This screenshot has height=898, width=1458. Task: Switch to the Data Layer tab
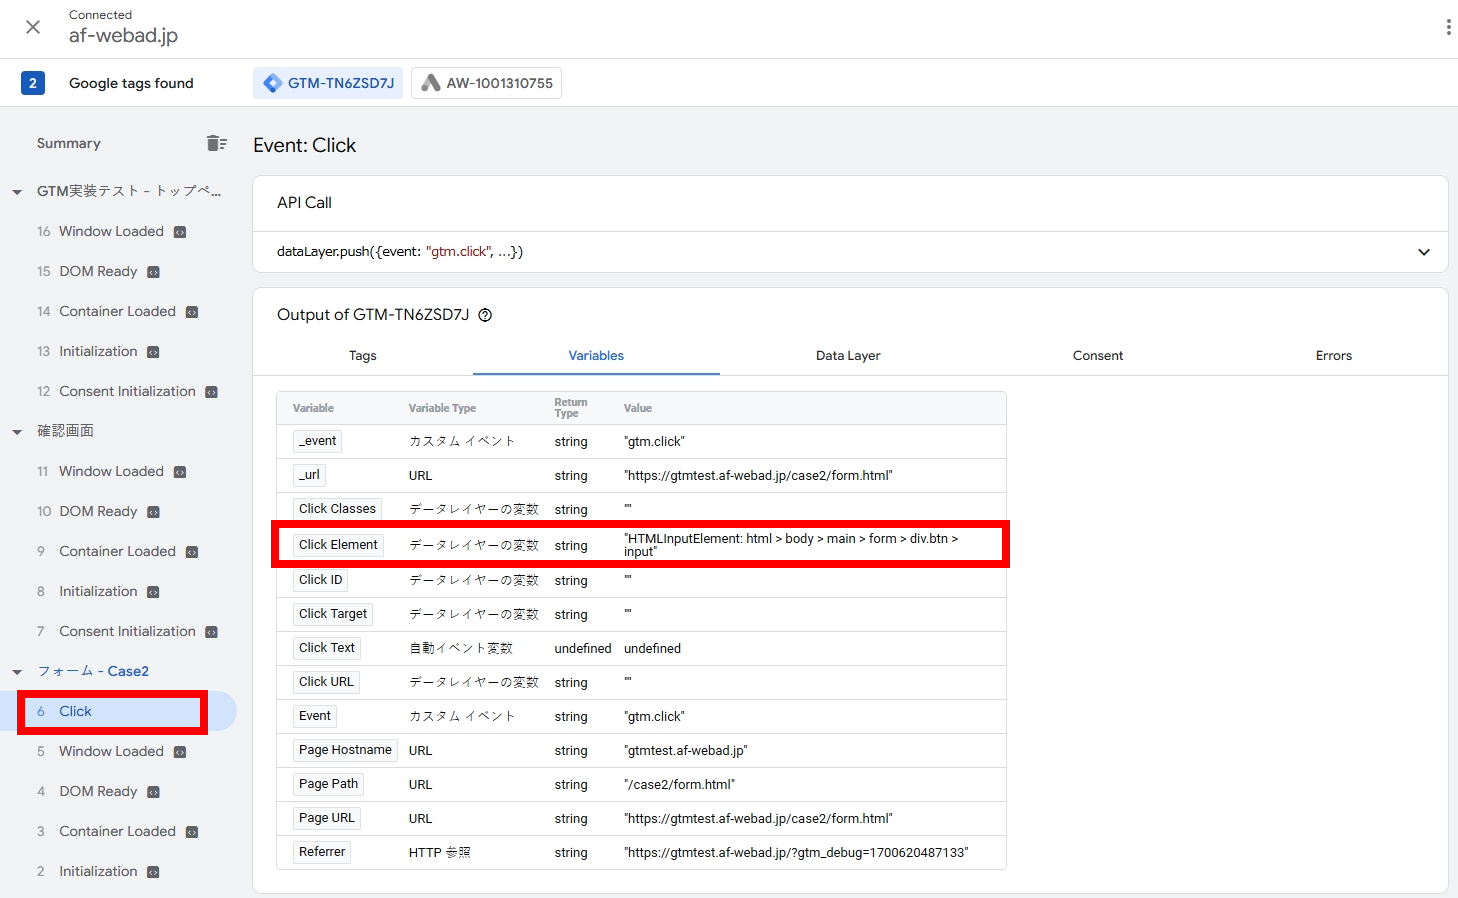(848, 356)
